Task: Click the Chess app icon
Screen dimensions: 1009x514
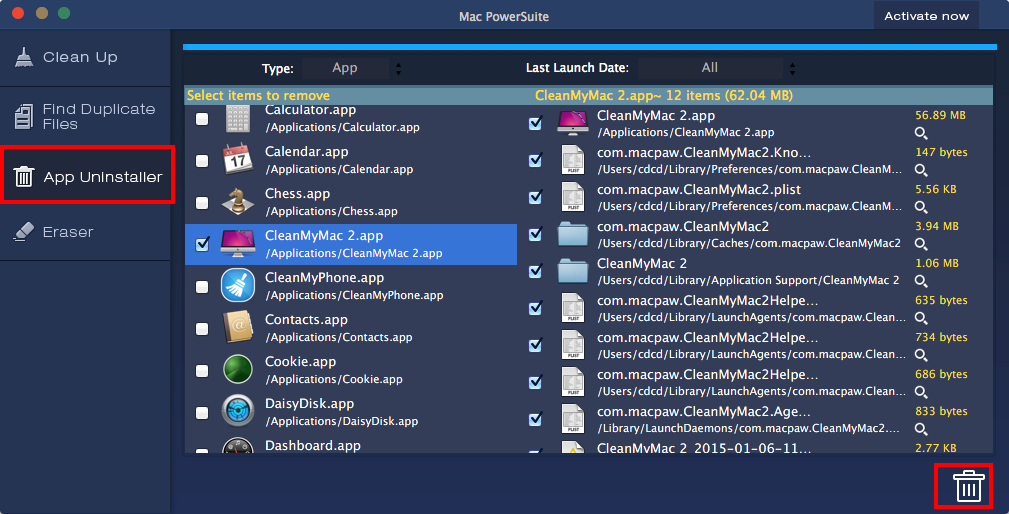Action: [x=237, y=202]
